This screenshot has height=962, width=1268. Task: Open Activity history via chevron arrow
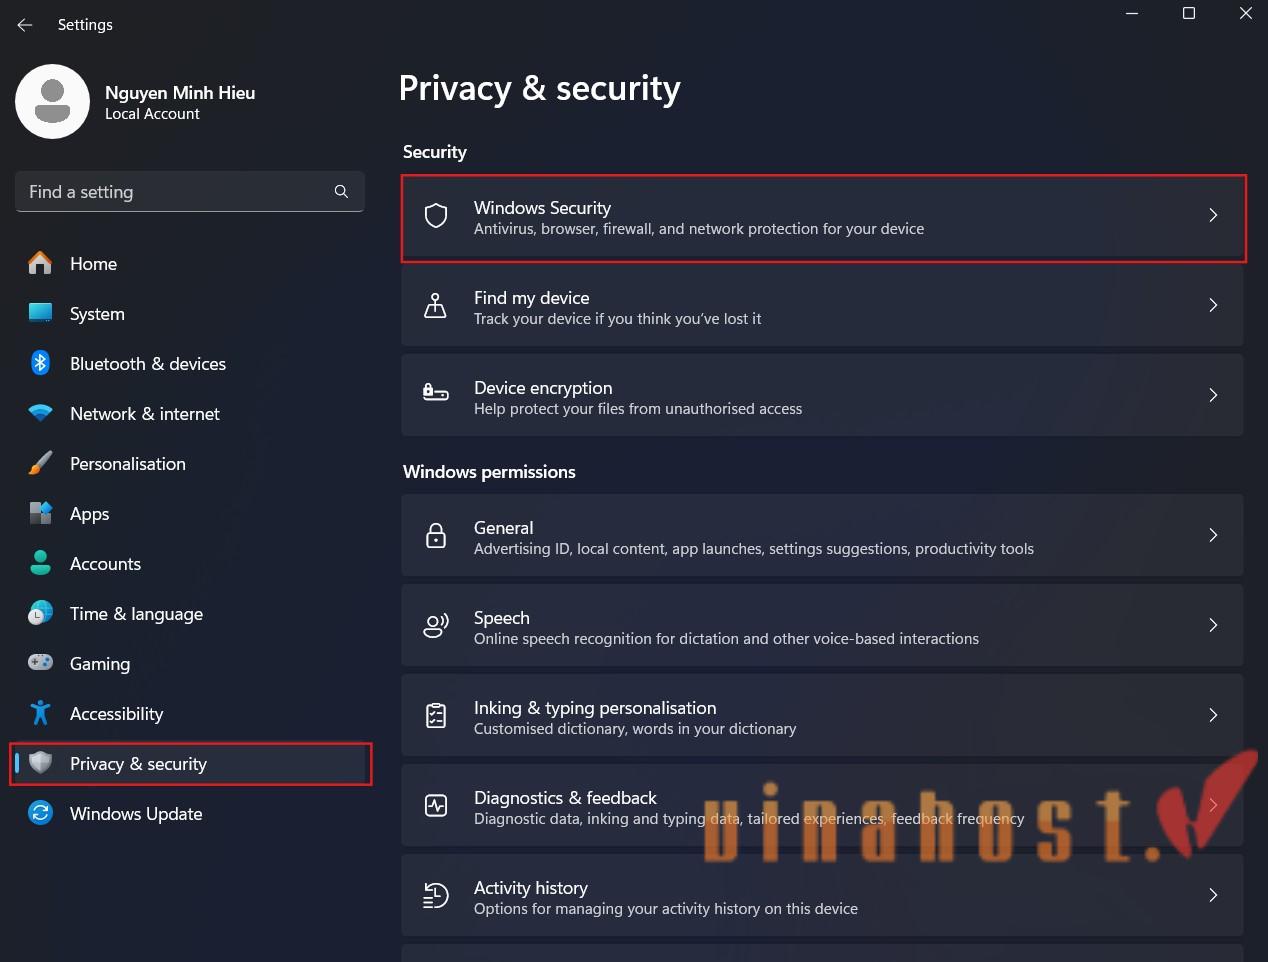pyautogui.click(x=1213, y=895)
